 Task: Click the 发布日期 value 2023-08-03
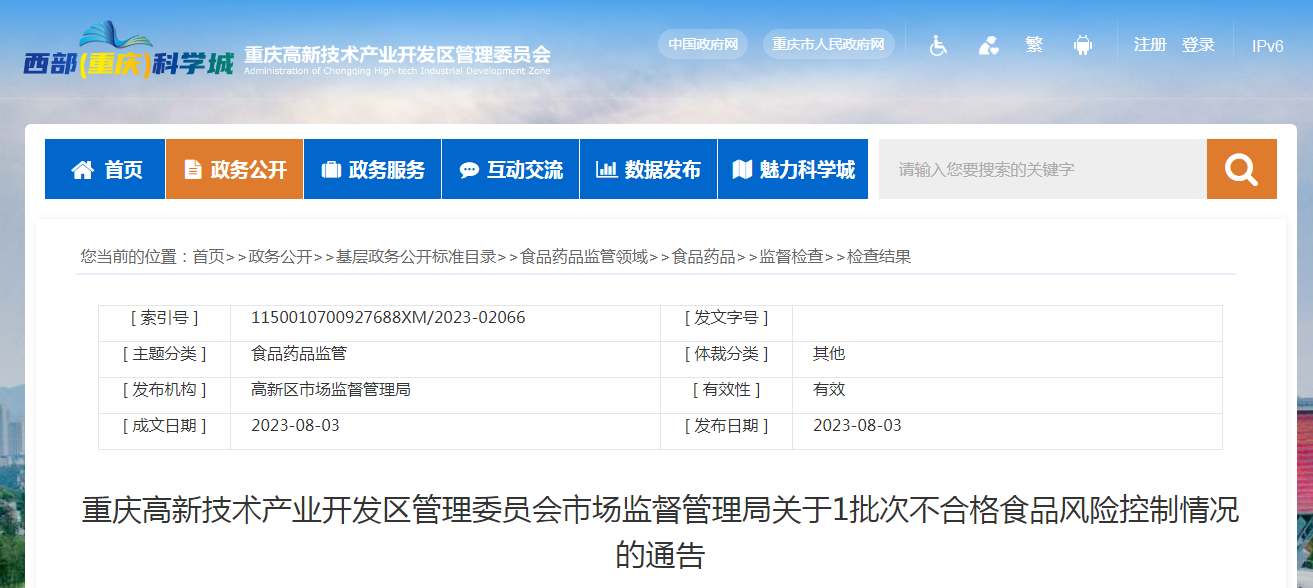(857, 426)
